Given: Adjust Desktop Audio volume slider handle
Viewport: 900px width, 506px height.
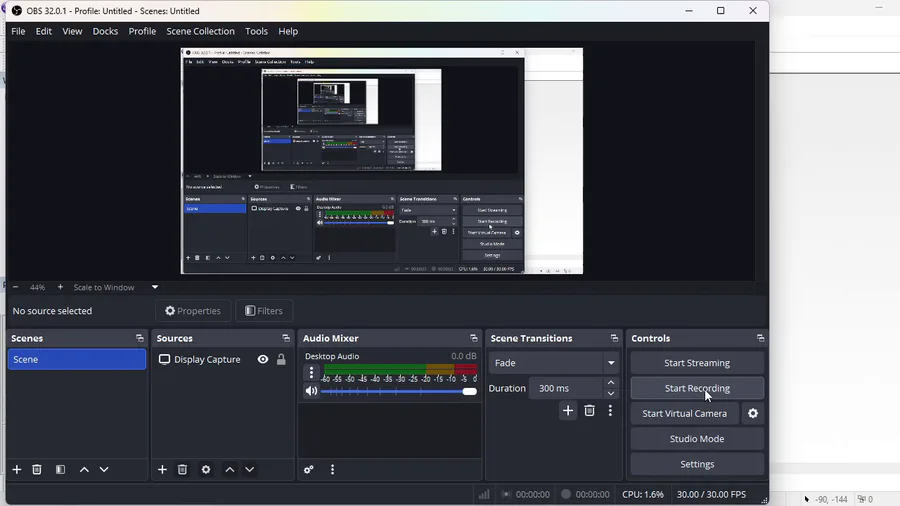Looking at the screenshot, I should tap(470, 391).
